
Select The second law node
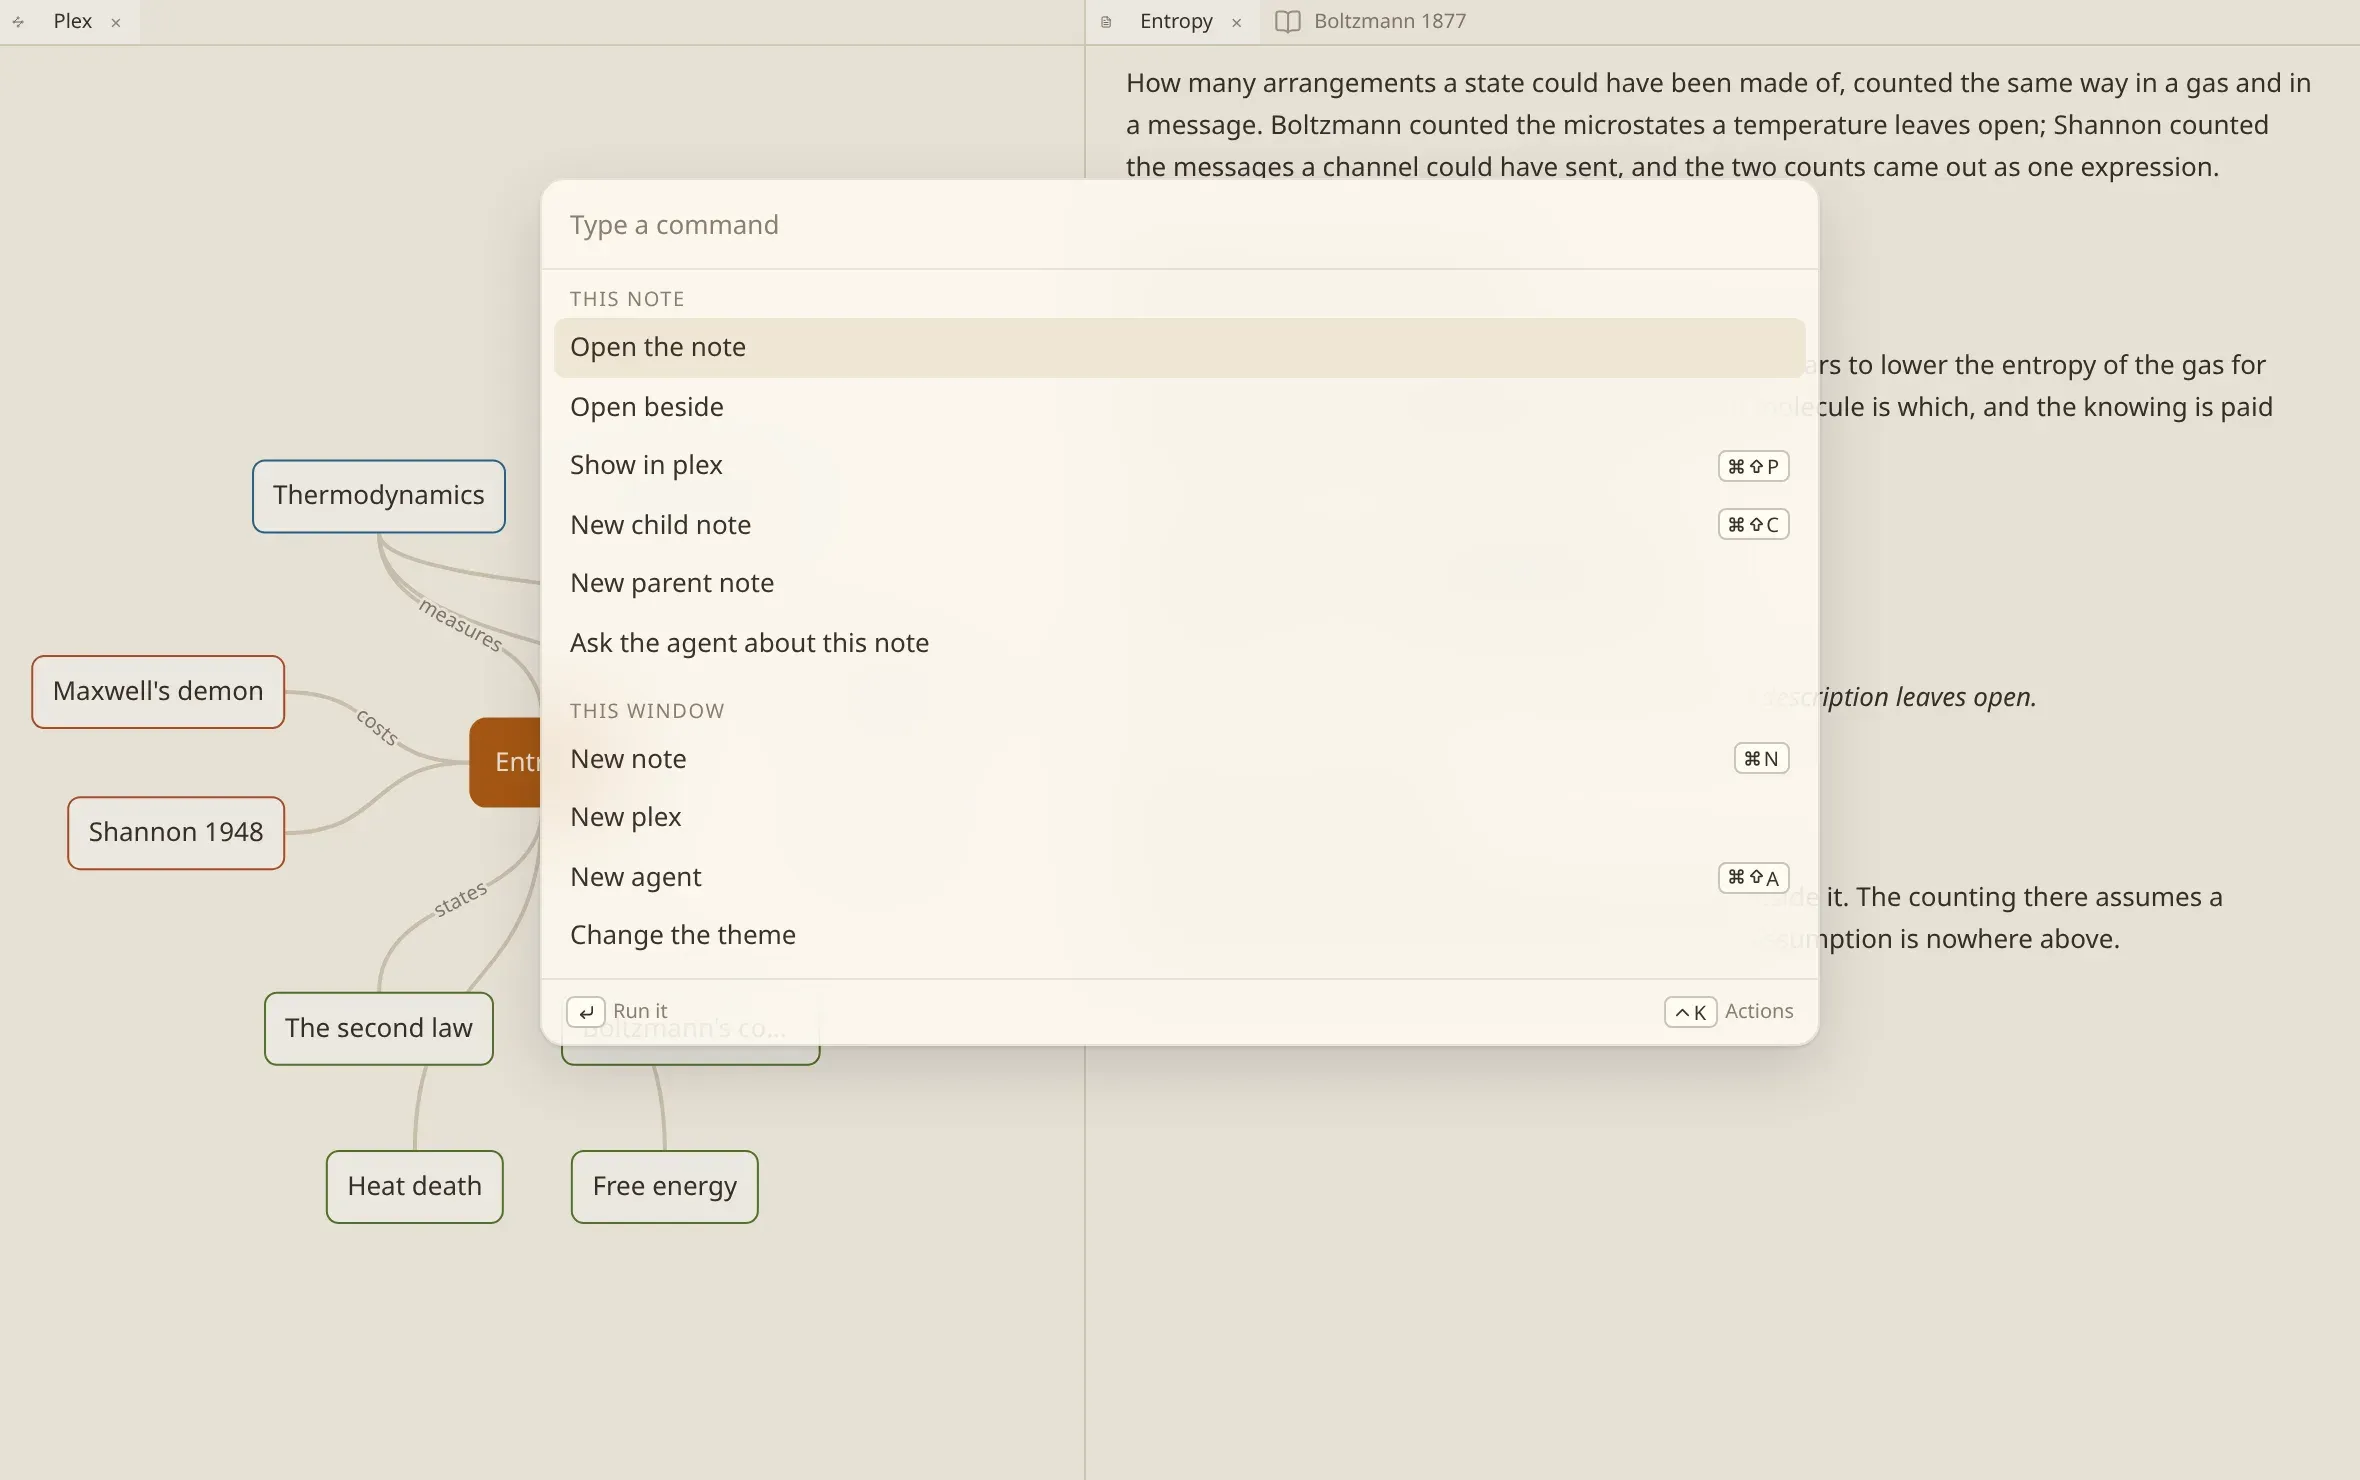(x=379, y=1028)
